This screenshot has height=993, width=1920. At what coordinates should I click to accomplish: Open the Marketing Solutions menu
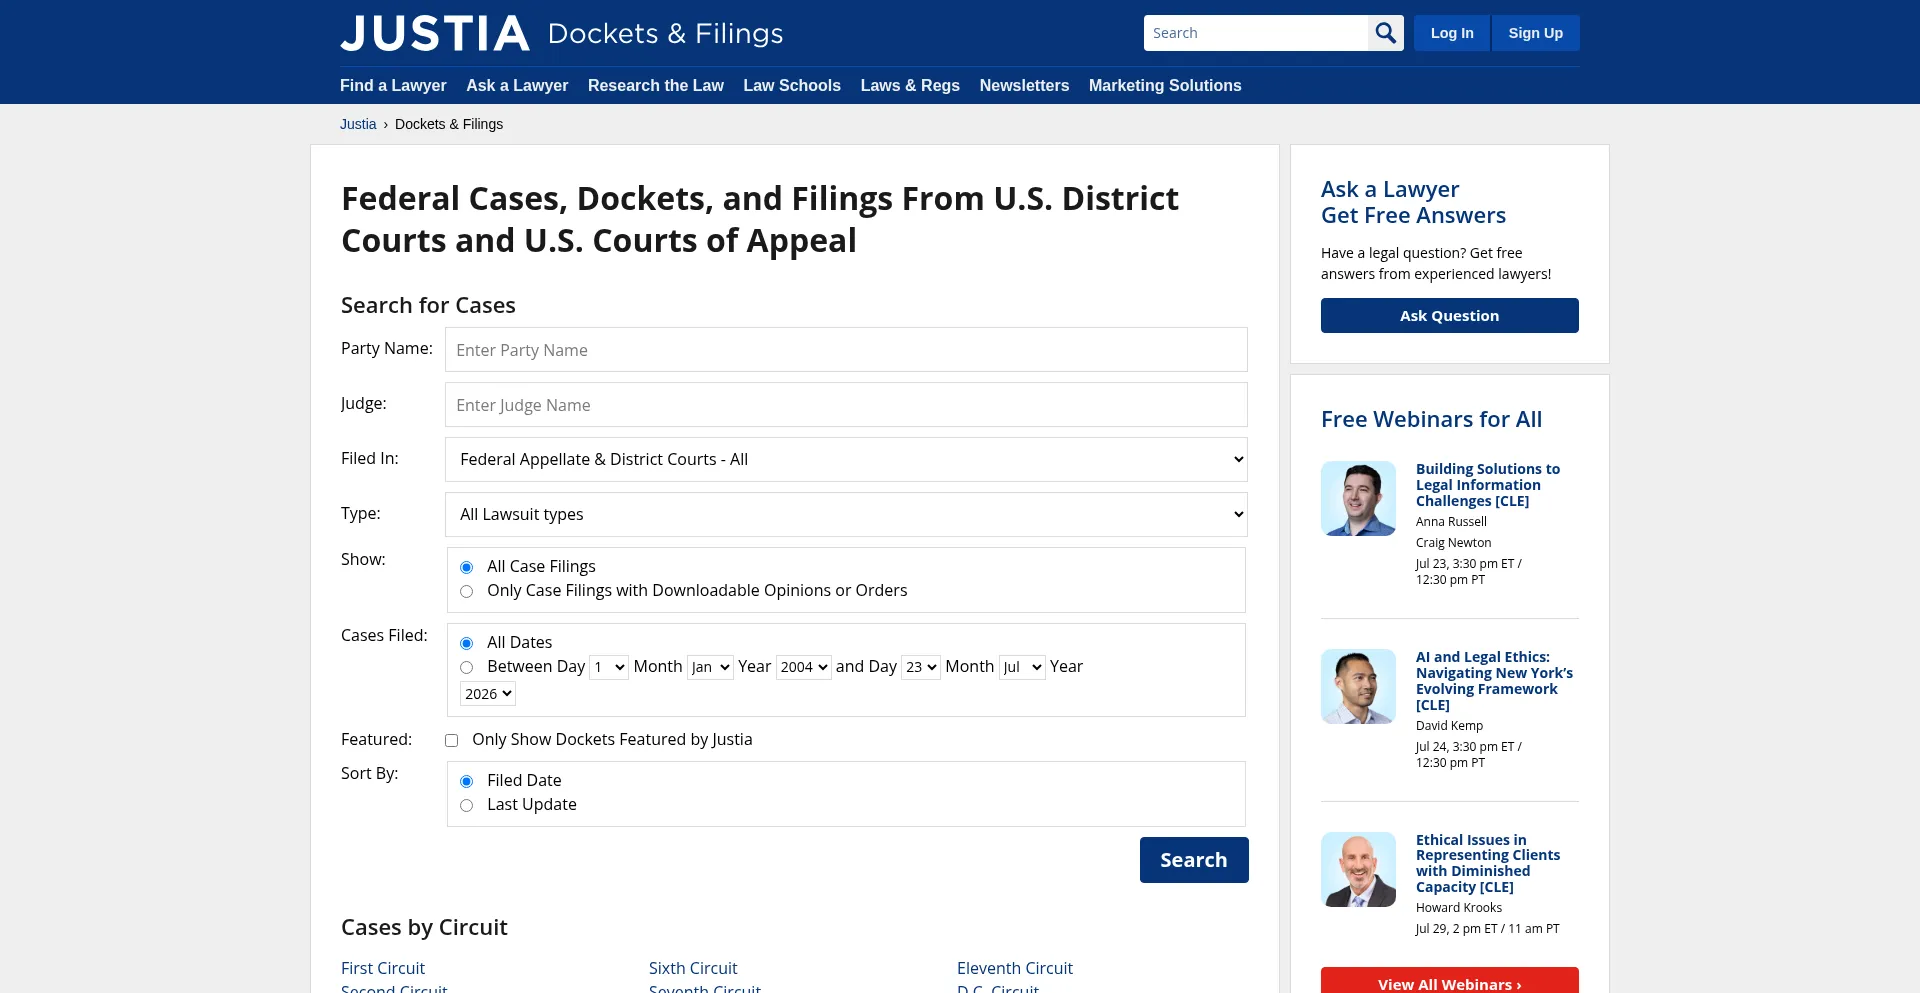(1165, 86)
